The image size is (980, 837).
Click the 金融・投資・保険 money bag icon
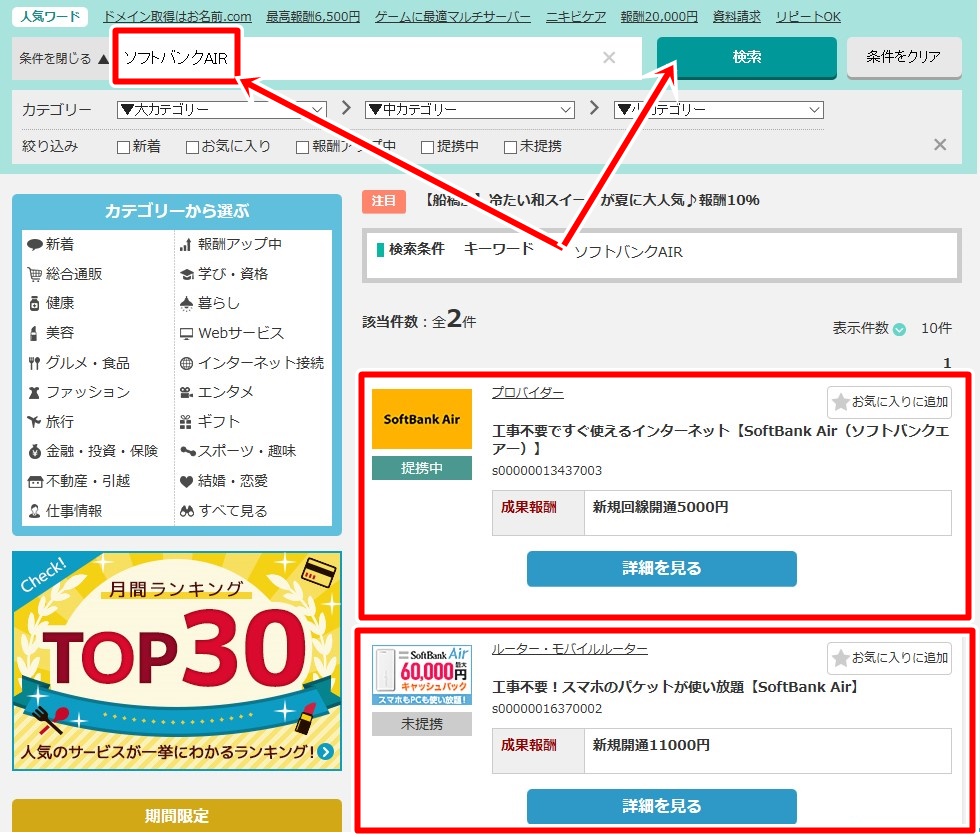(x=35, y=451)
